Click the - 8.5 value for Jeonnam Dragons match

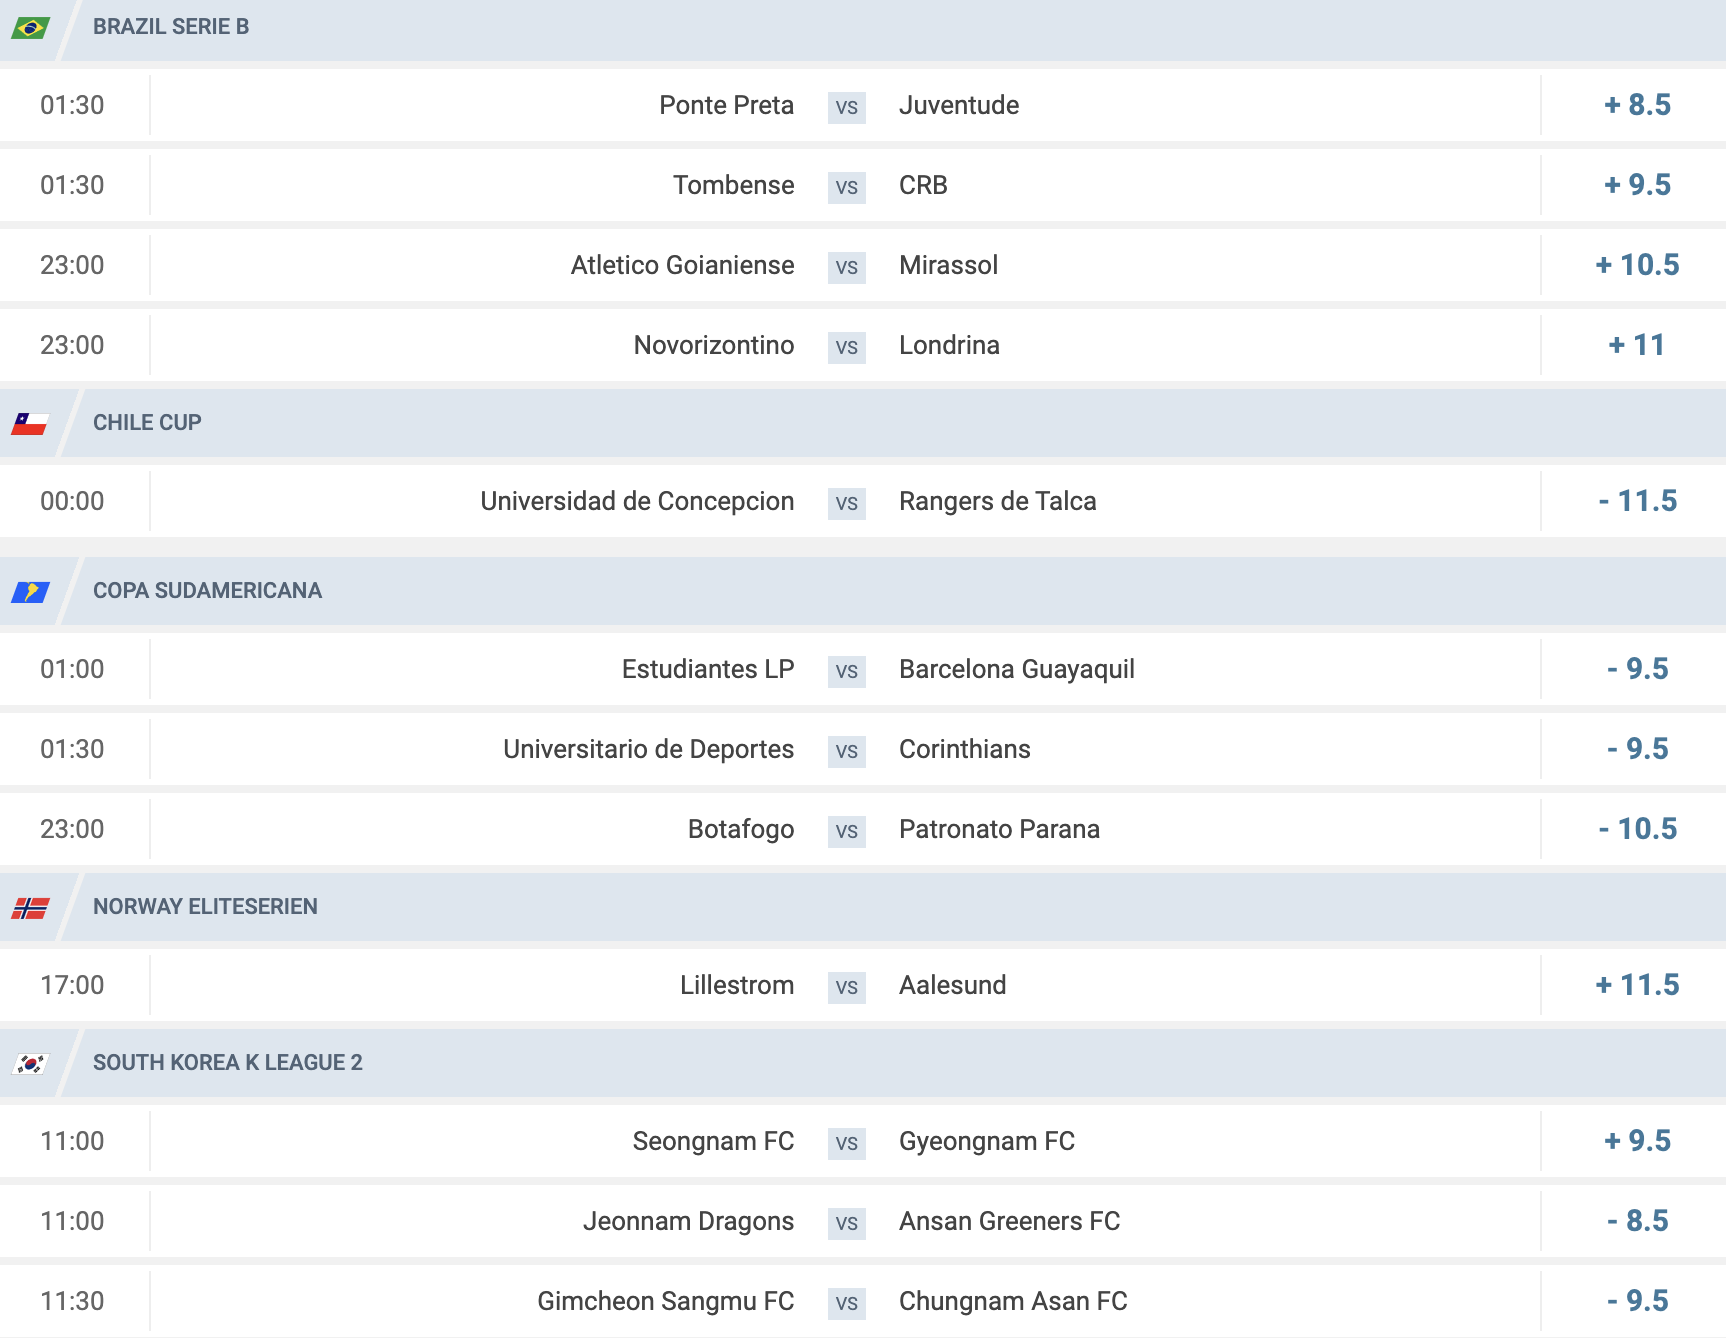click(1637, 1221)
